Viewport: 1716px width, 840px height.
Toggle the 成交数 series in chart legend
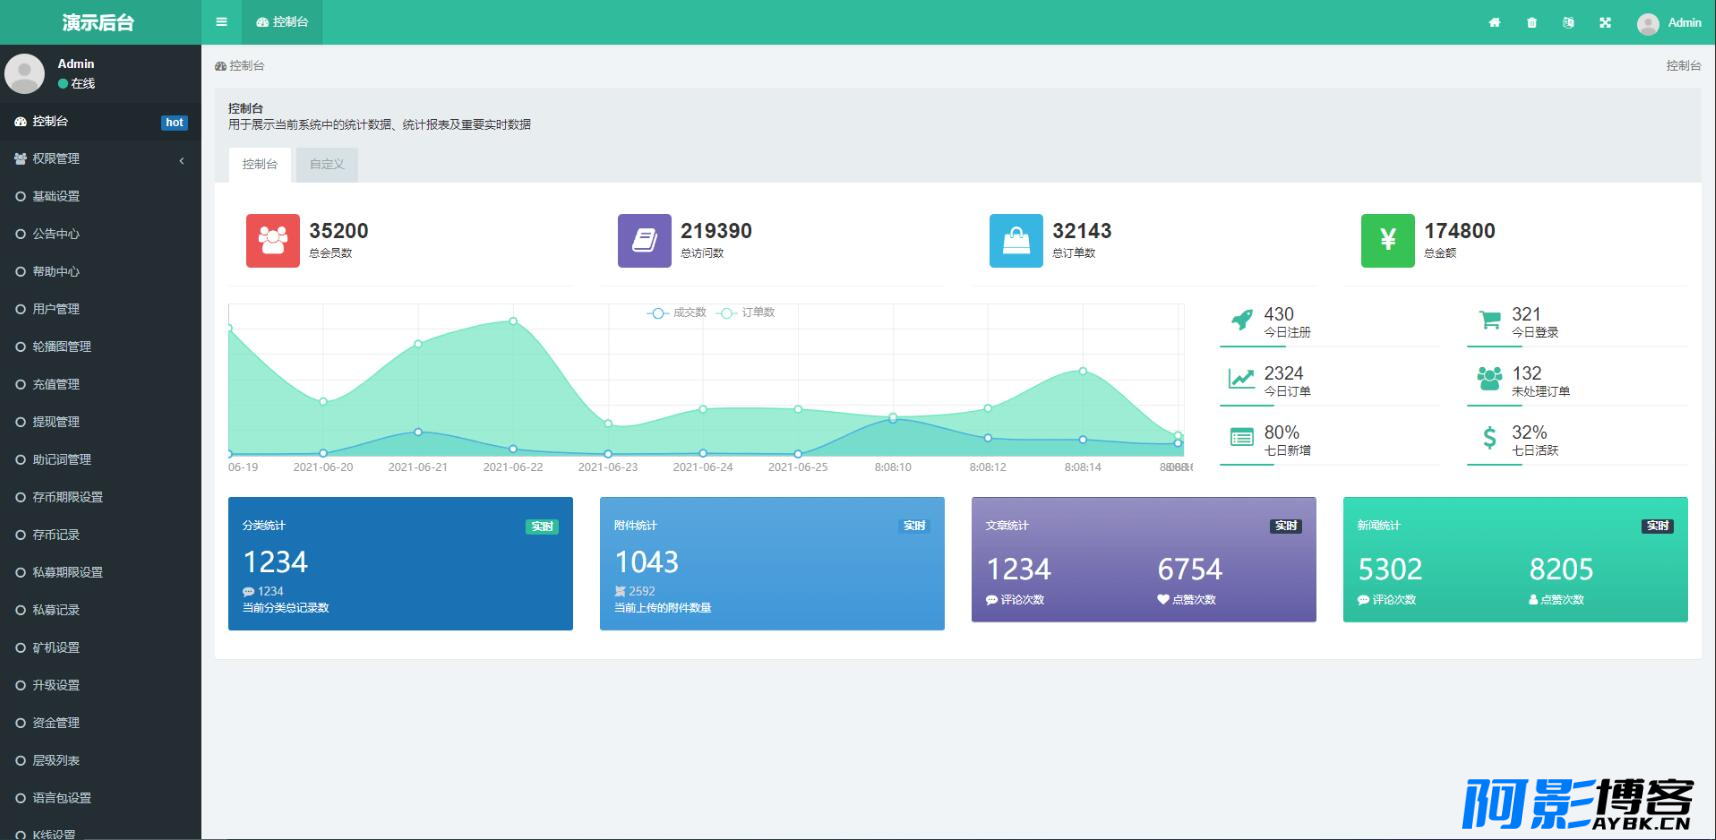pos(677,313)
